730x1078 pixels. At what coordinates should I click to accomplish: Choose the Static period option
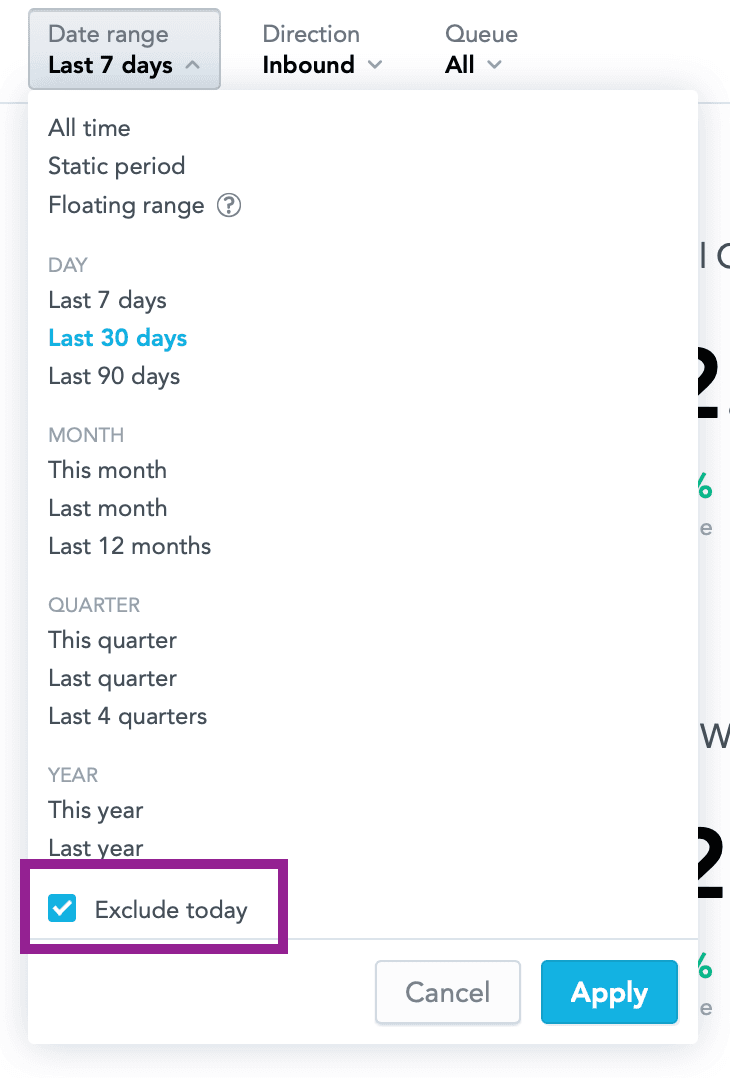(116, 166)
